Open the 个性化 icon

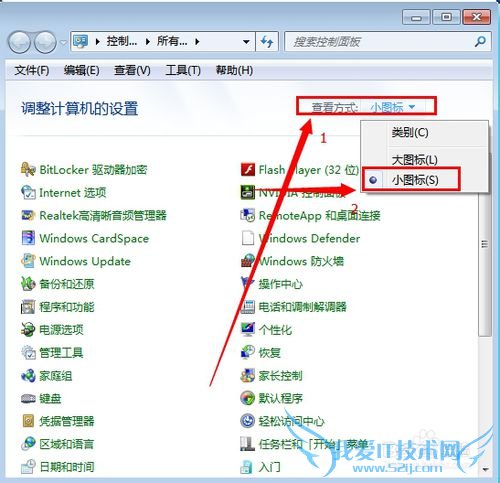[x=248, y=329]
